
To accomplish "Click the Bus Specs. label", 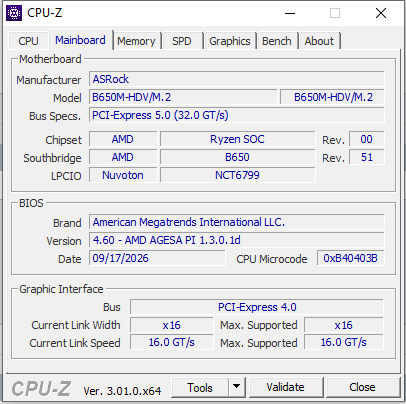I will point(55,116).
